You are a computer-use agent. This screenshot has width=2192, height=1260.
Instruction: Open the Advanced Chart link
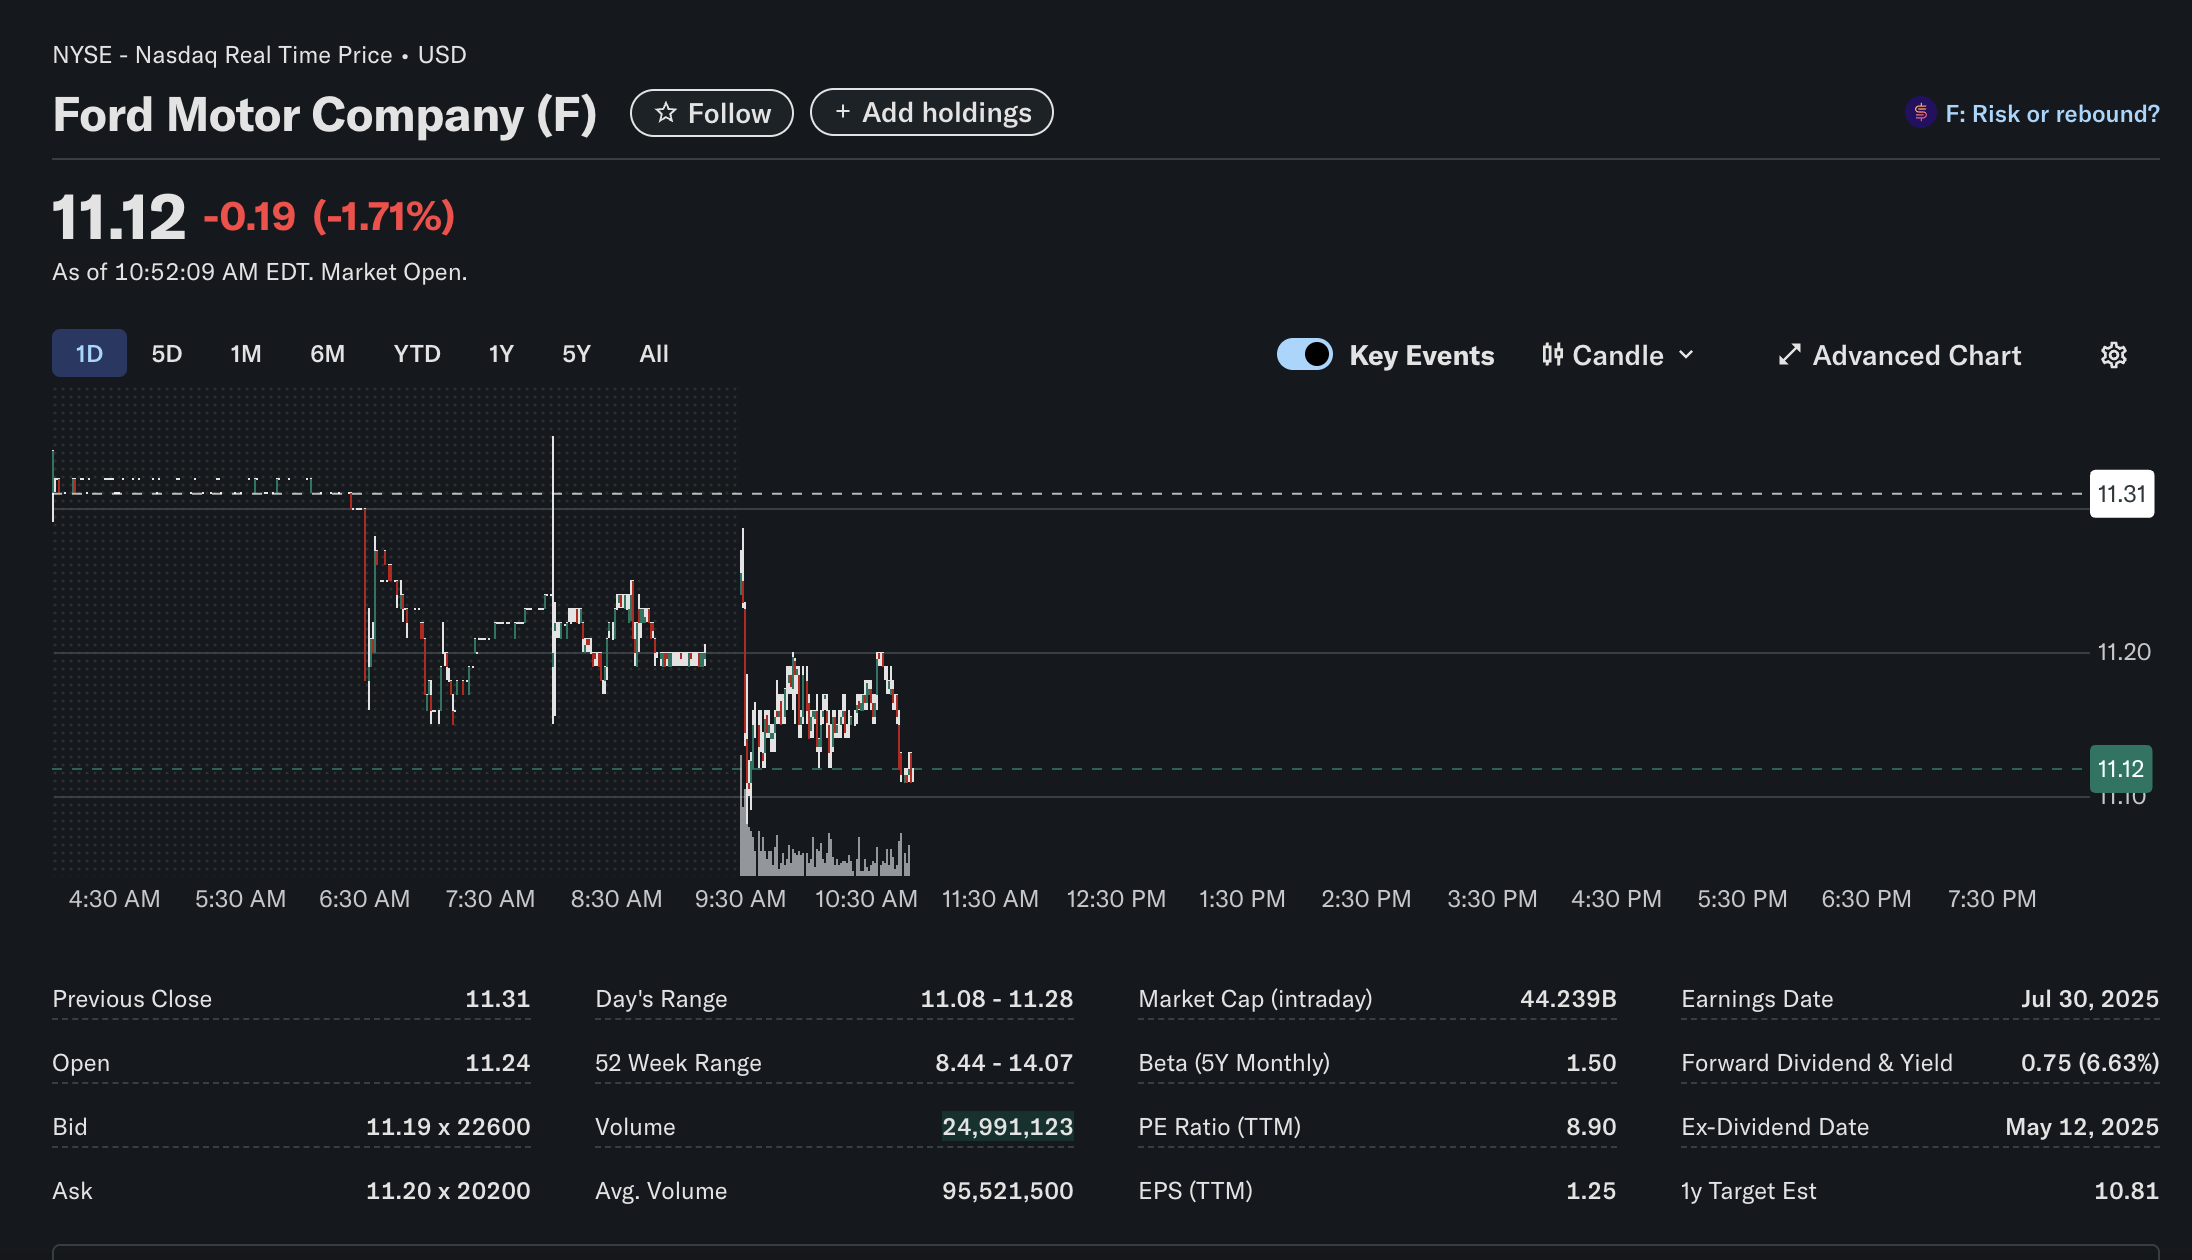pyautogui.click(x=1900, y=355)
